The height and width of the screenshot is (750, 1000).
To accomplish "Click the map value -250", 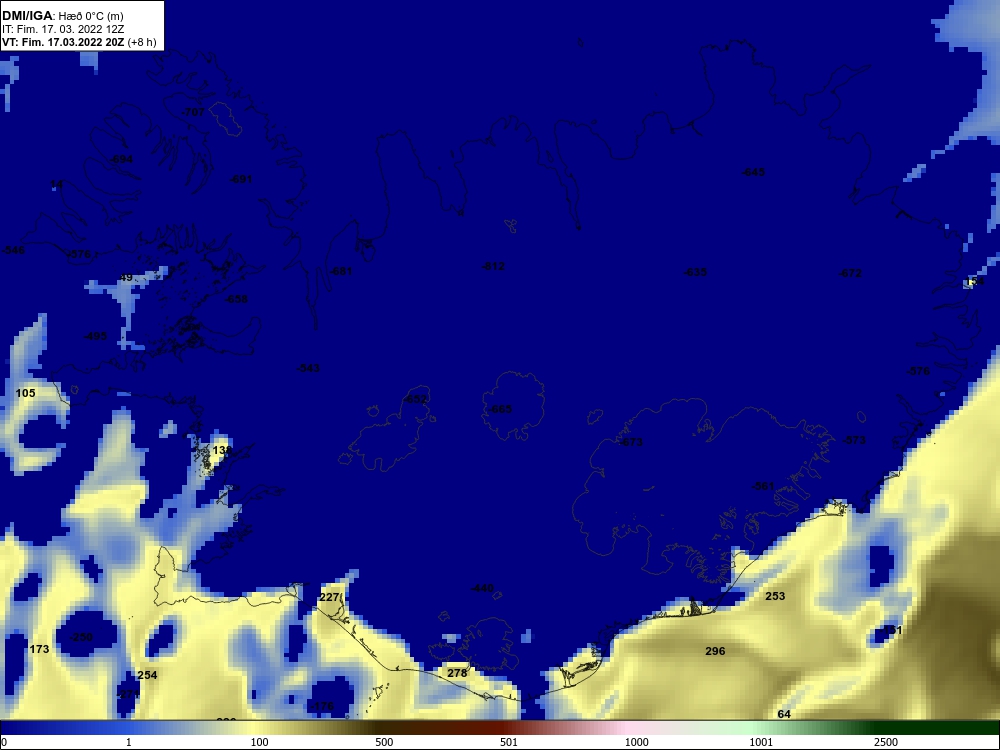I will click(x=81, y=638).
